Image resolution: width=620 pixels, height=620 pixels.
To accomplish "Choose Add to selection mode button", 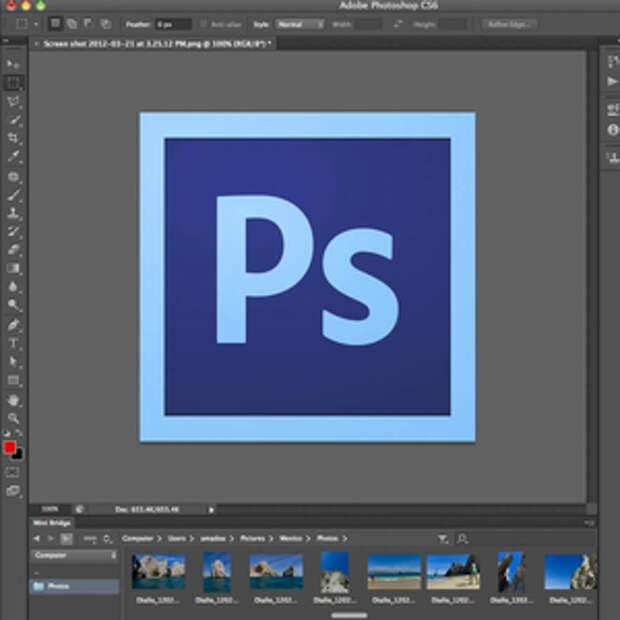I will [72, 24].
